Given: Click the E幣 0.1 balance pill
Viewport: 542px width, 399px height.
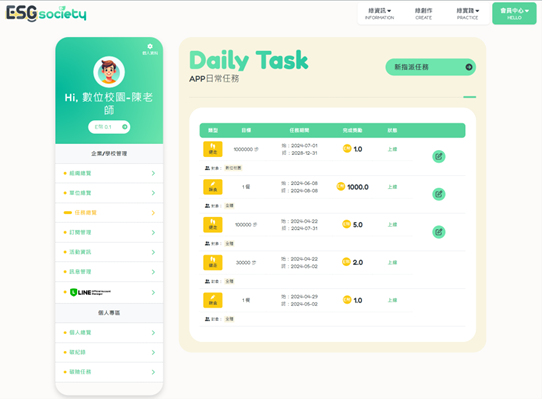Looking at the screenshot, I should (x=109, y=127).
